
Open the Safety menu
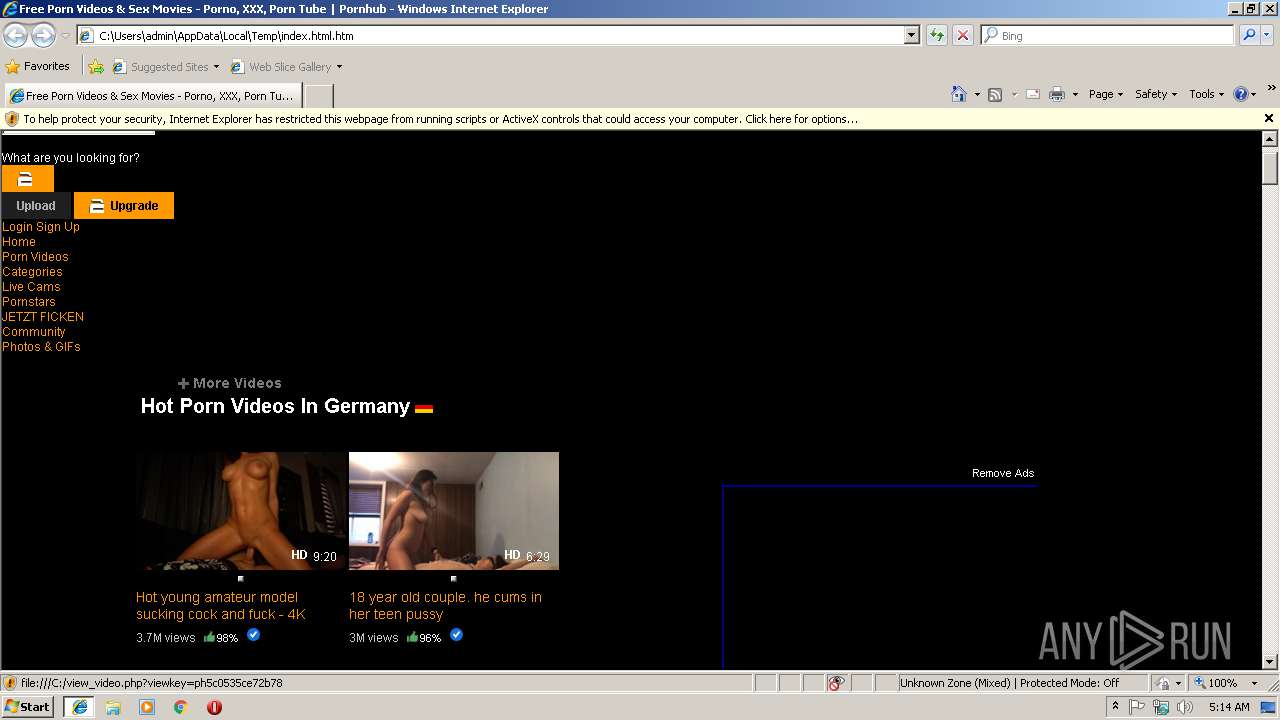(1155, 94)
